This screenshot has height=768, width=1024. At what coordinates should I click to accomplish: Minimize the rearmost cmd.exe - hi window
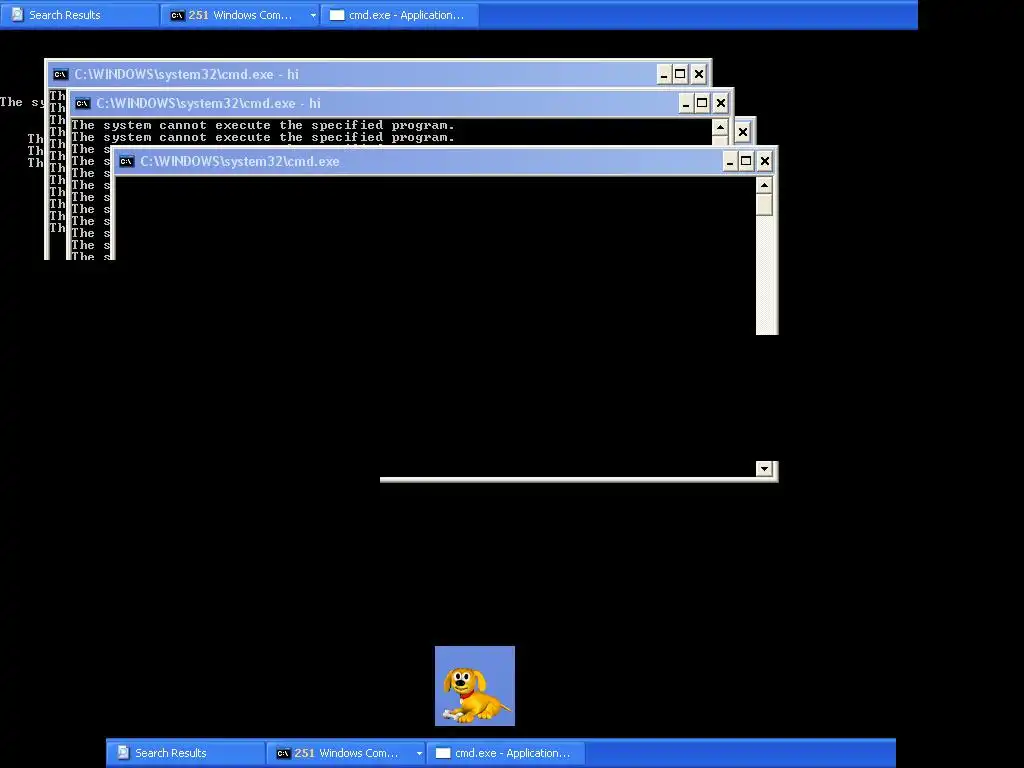[664, 74]
